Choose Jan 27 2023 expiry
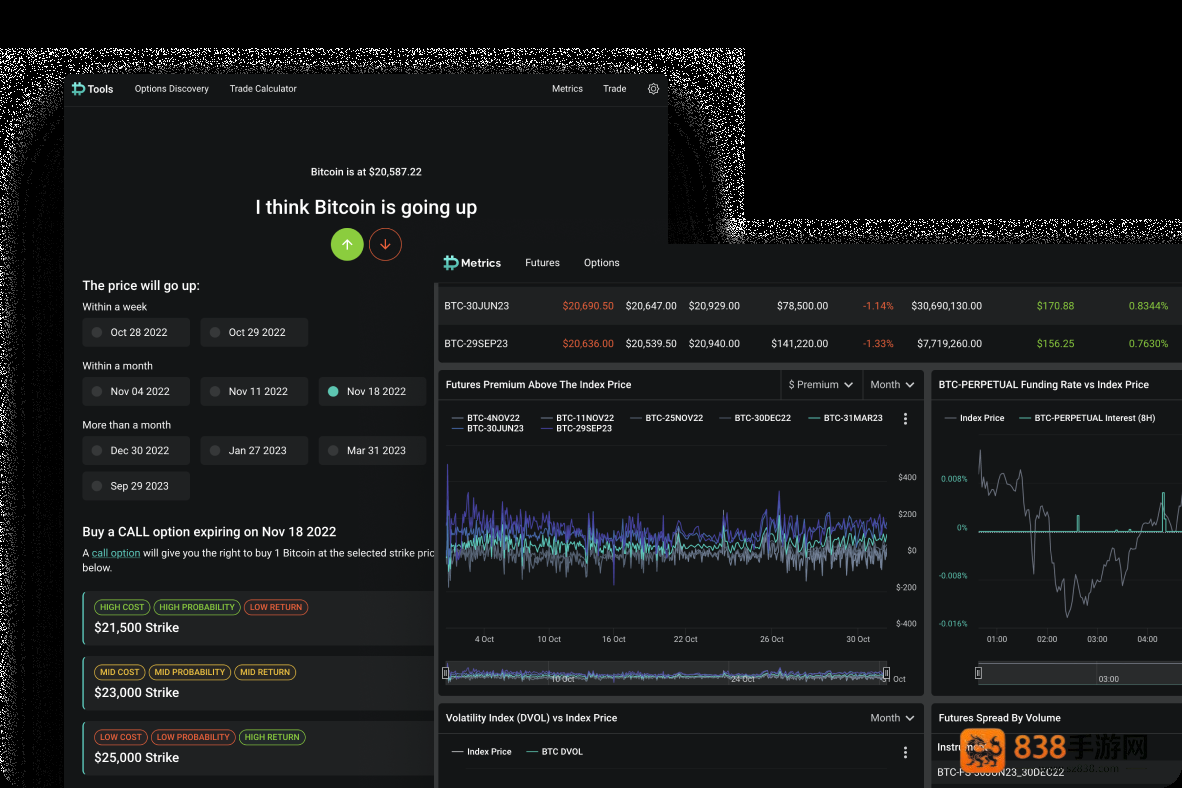Image resolution: width=1182 pixels, height=788 pixels. (x=254, y=451)
